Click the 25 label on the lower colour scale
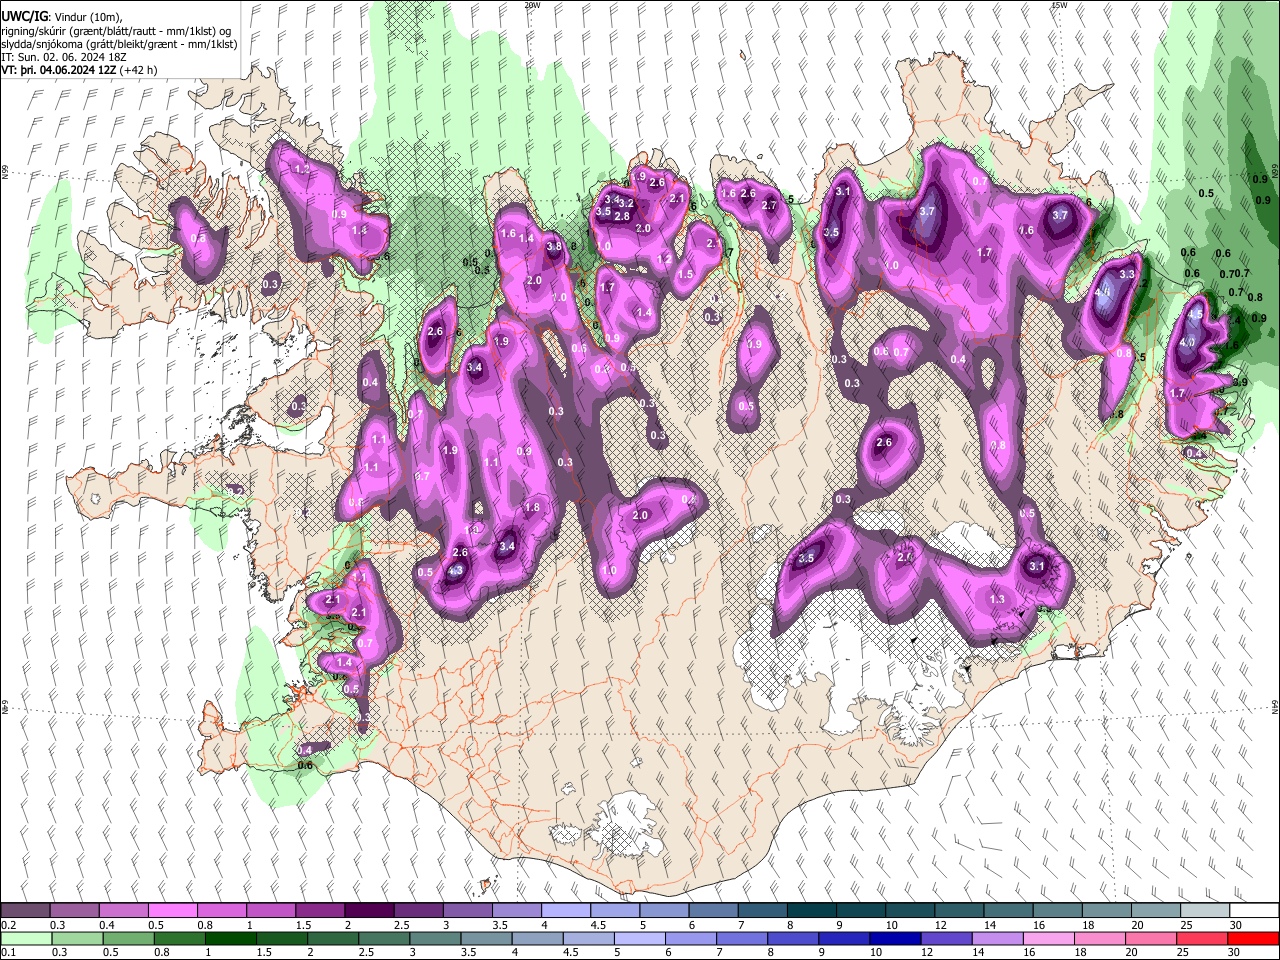This screenshot has height=960, width=1280. (1185, 953)
